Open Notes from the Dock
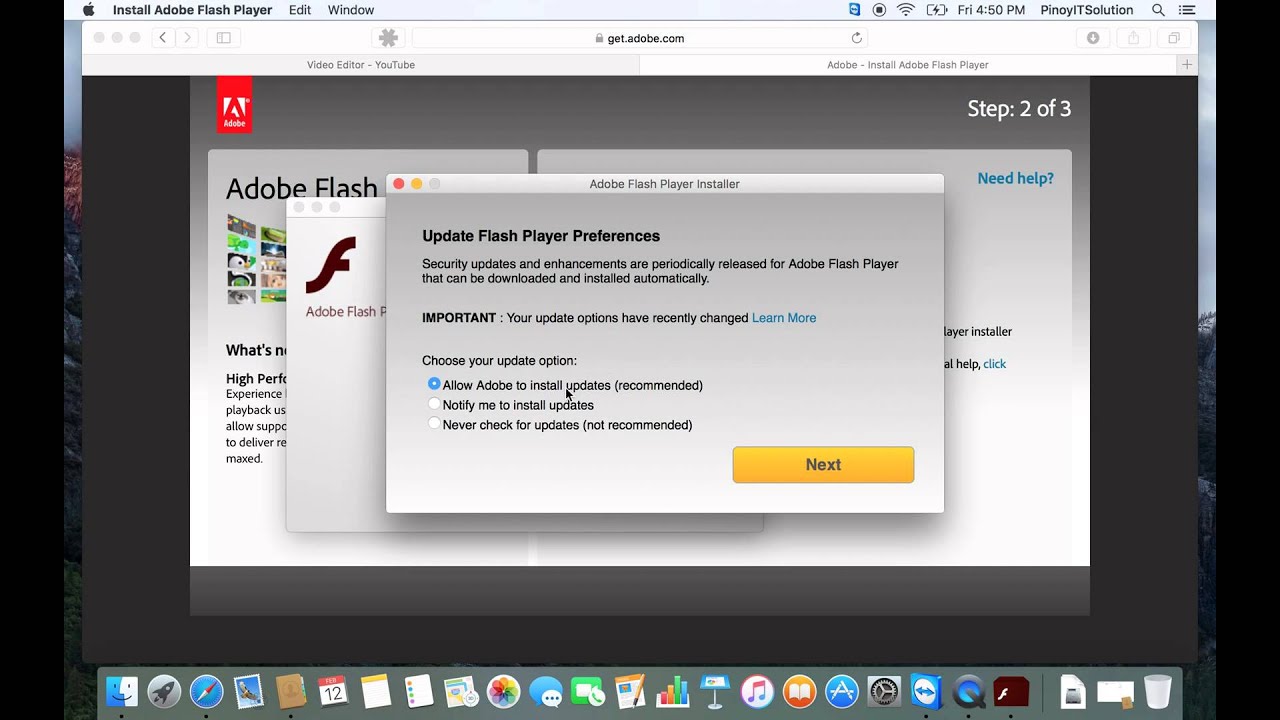Image resolution: width=1280 pixels, height=720 pixels. click(x=376, y=691)
